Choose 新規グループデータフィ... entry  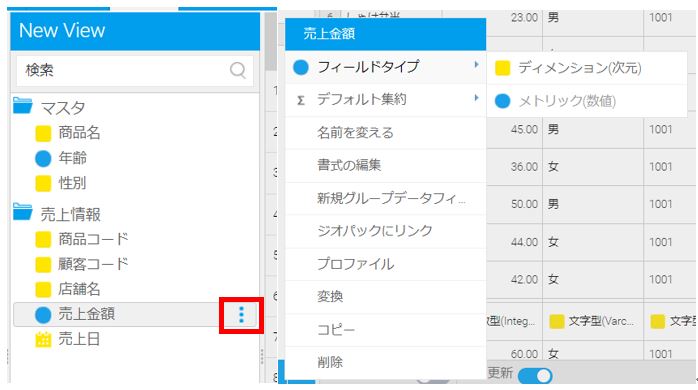(x=386, y=199)
